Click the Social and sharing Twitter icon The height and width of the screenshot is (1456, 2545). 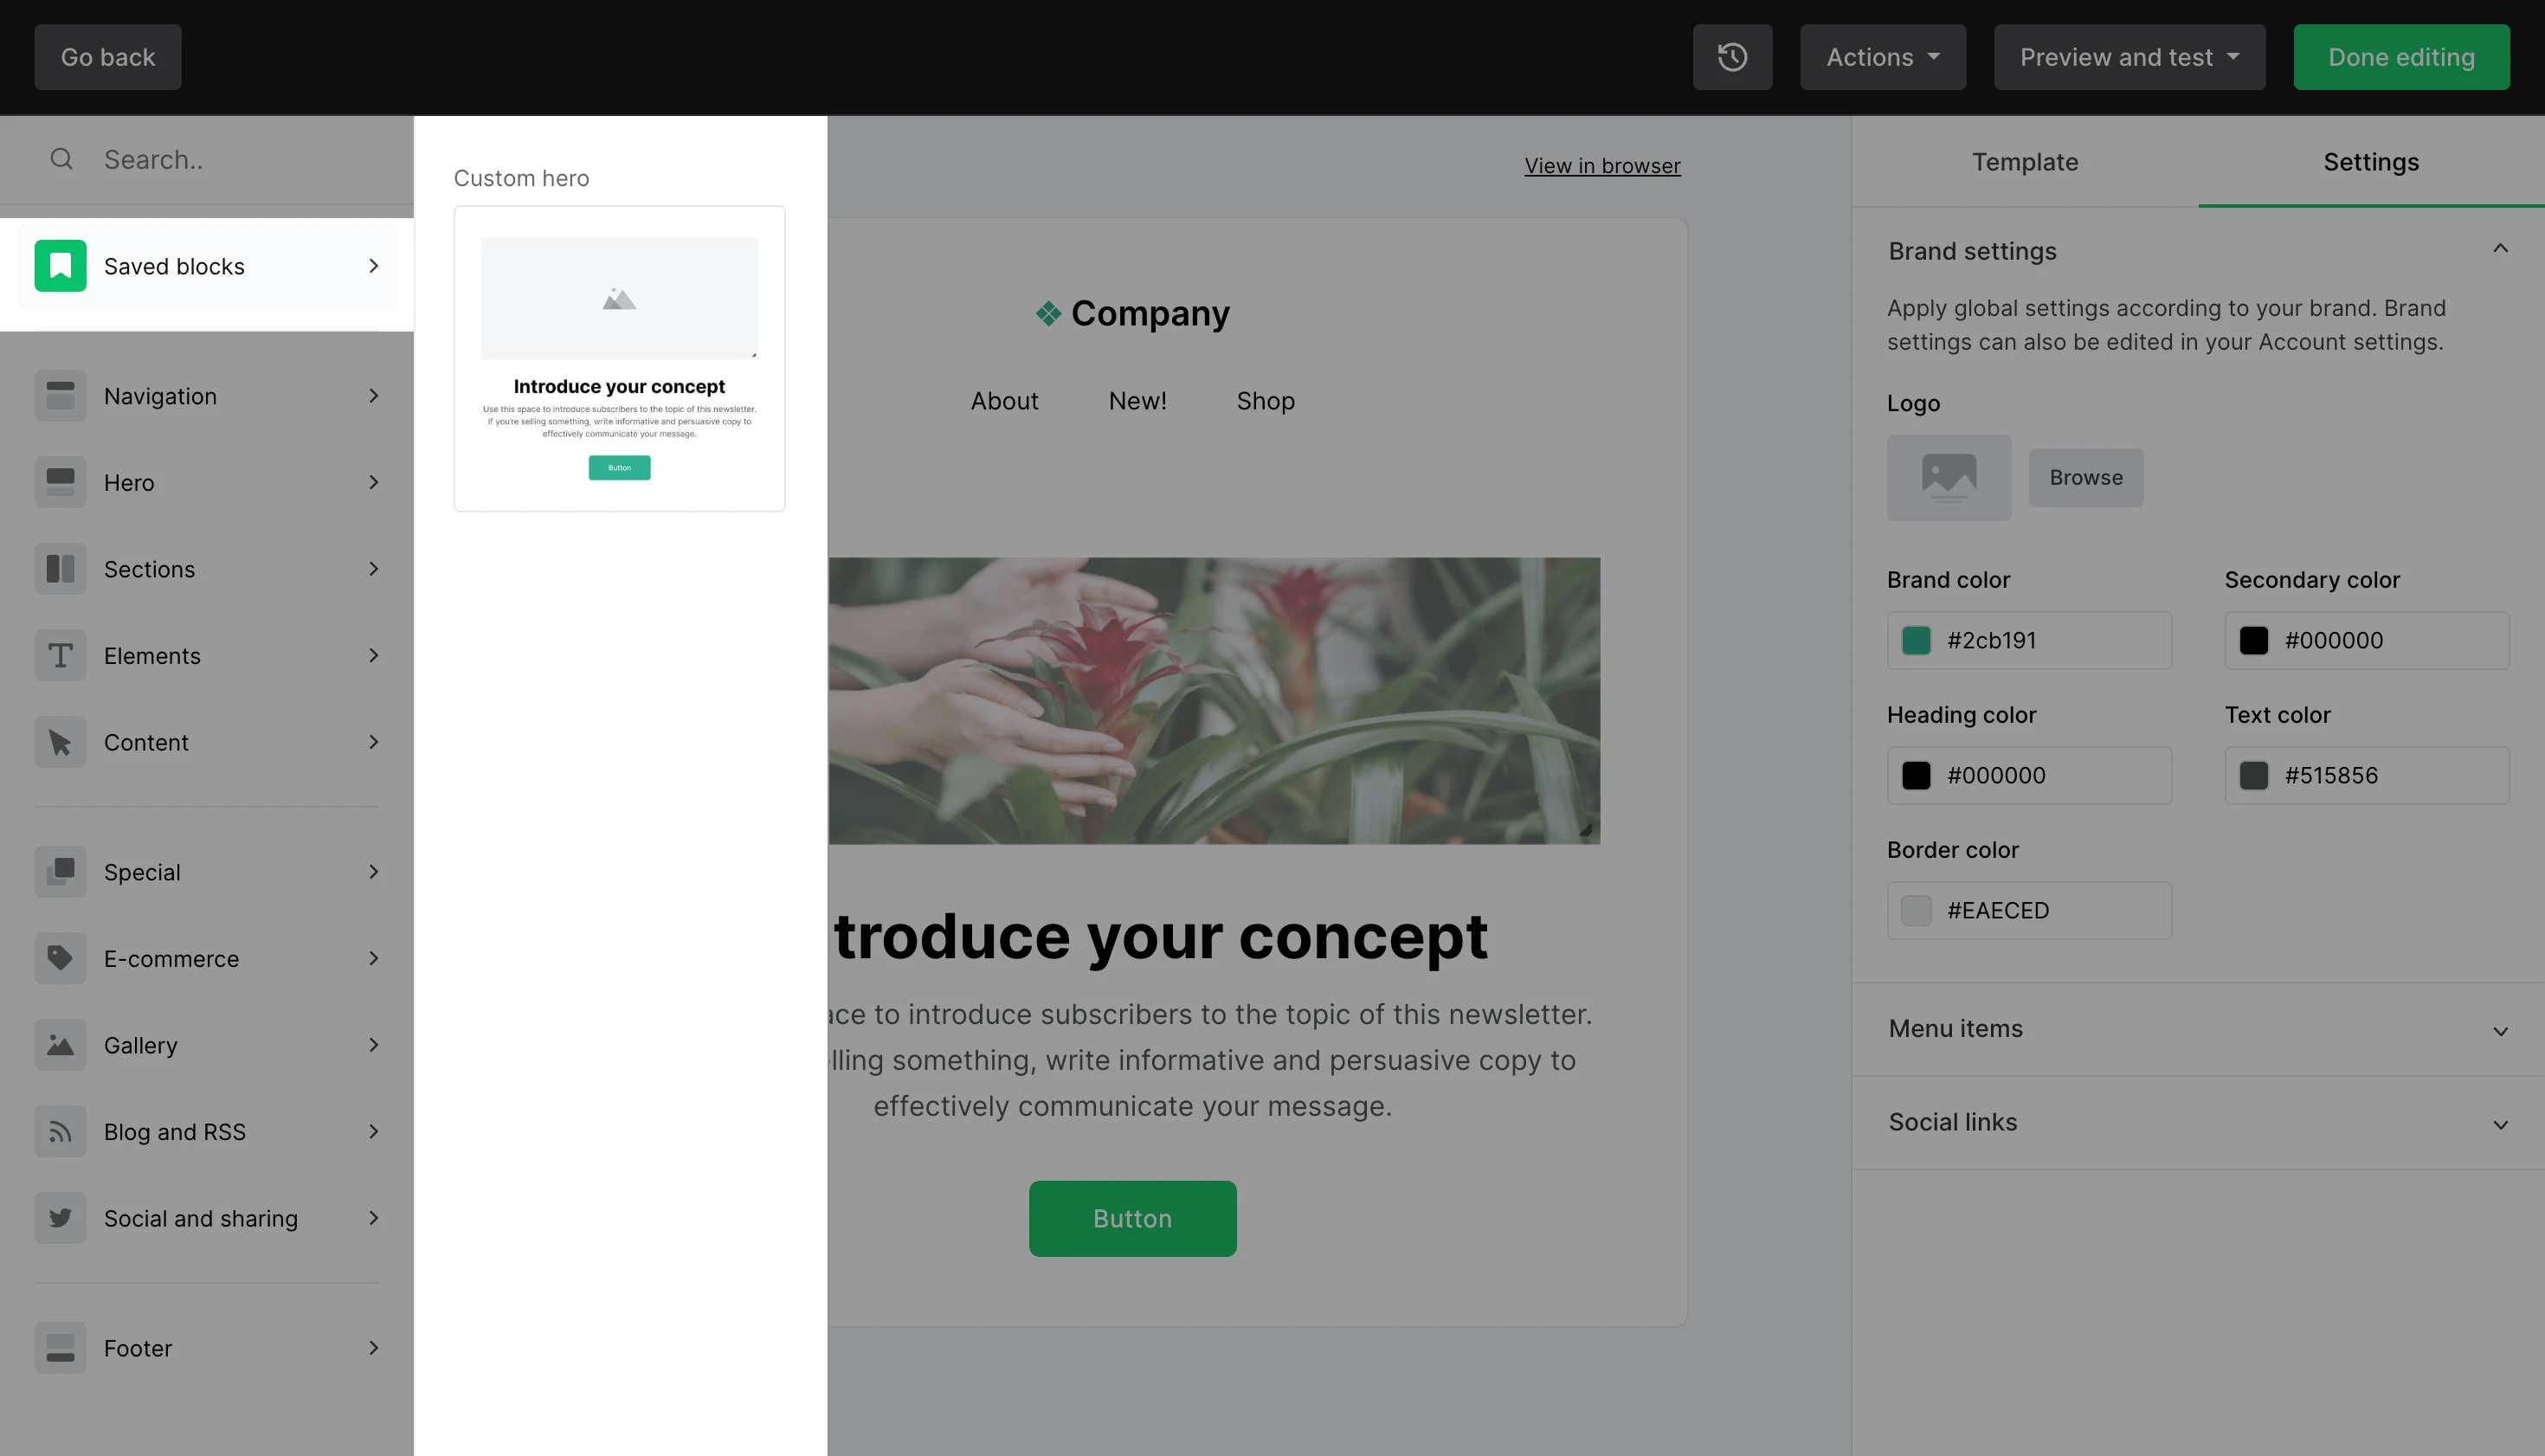coord(60,1218)
